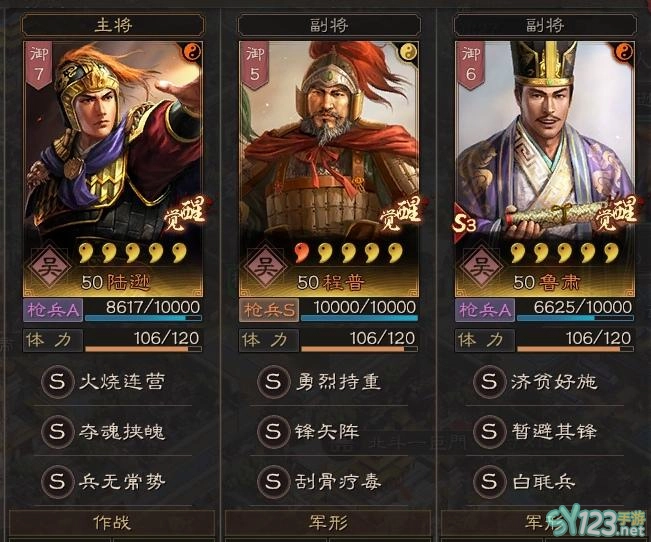The image size is (651, 542).
Task: Open the 作战 tab at the bottom
Action: [112, 522]
